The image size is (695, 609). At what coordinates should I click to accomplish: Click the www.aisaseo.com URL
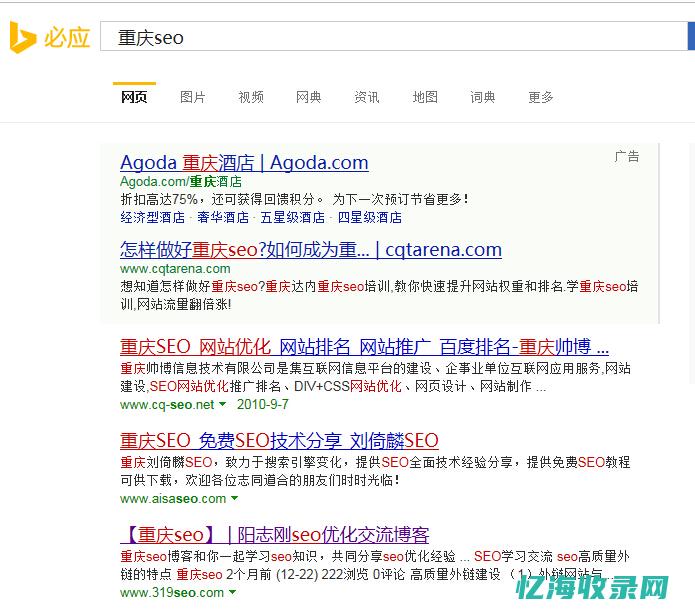pos(173,499)
